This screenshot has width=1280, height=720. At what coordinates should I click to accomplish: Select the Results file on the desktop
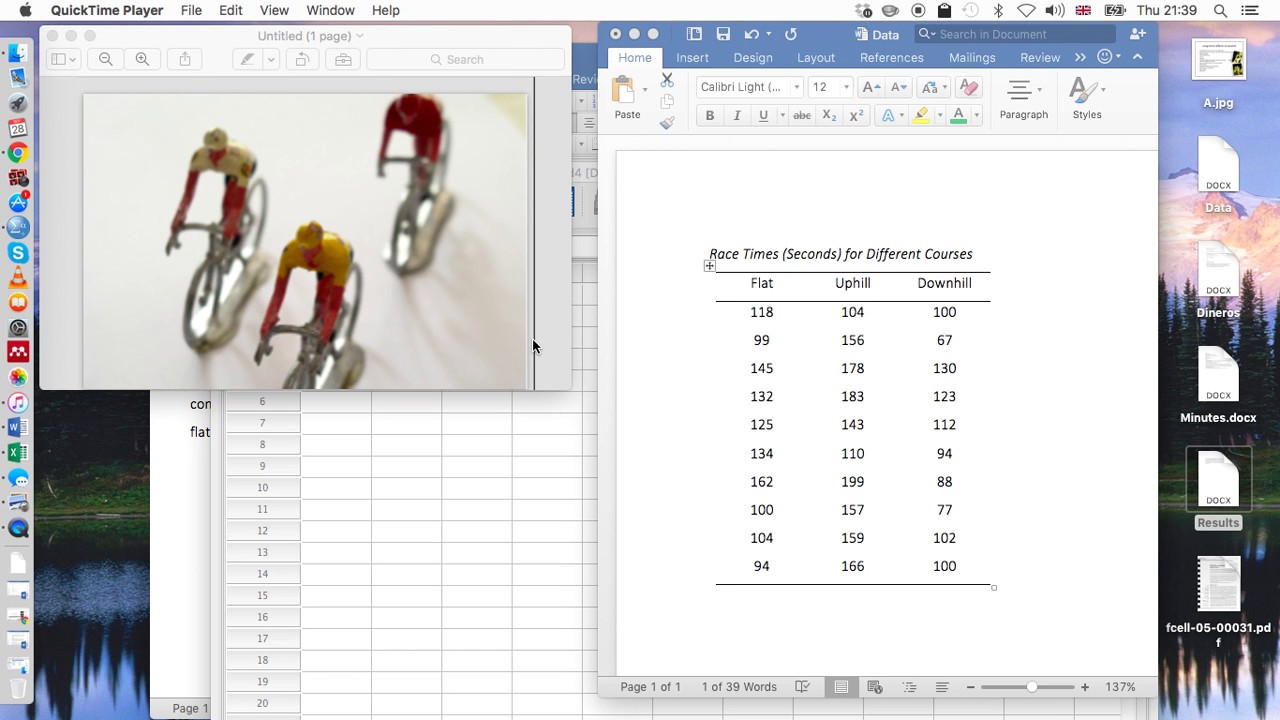point(1218,490)
